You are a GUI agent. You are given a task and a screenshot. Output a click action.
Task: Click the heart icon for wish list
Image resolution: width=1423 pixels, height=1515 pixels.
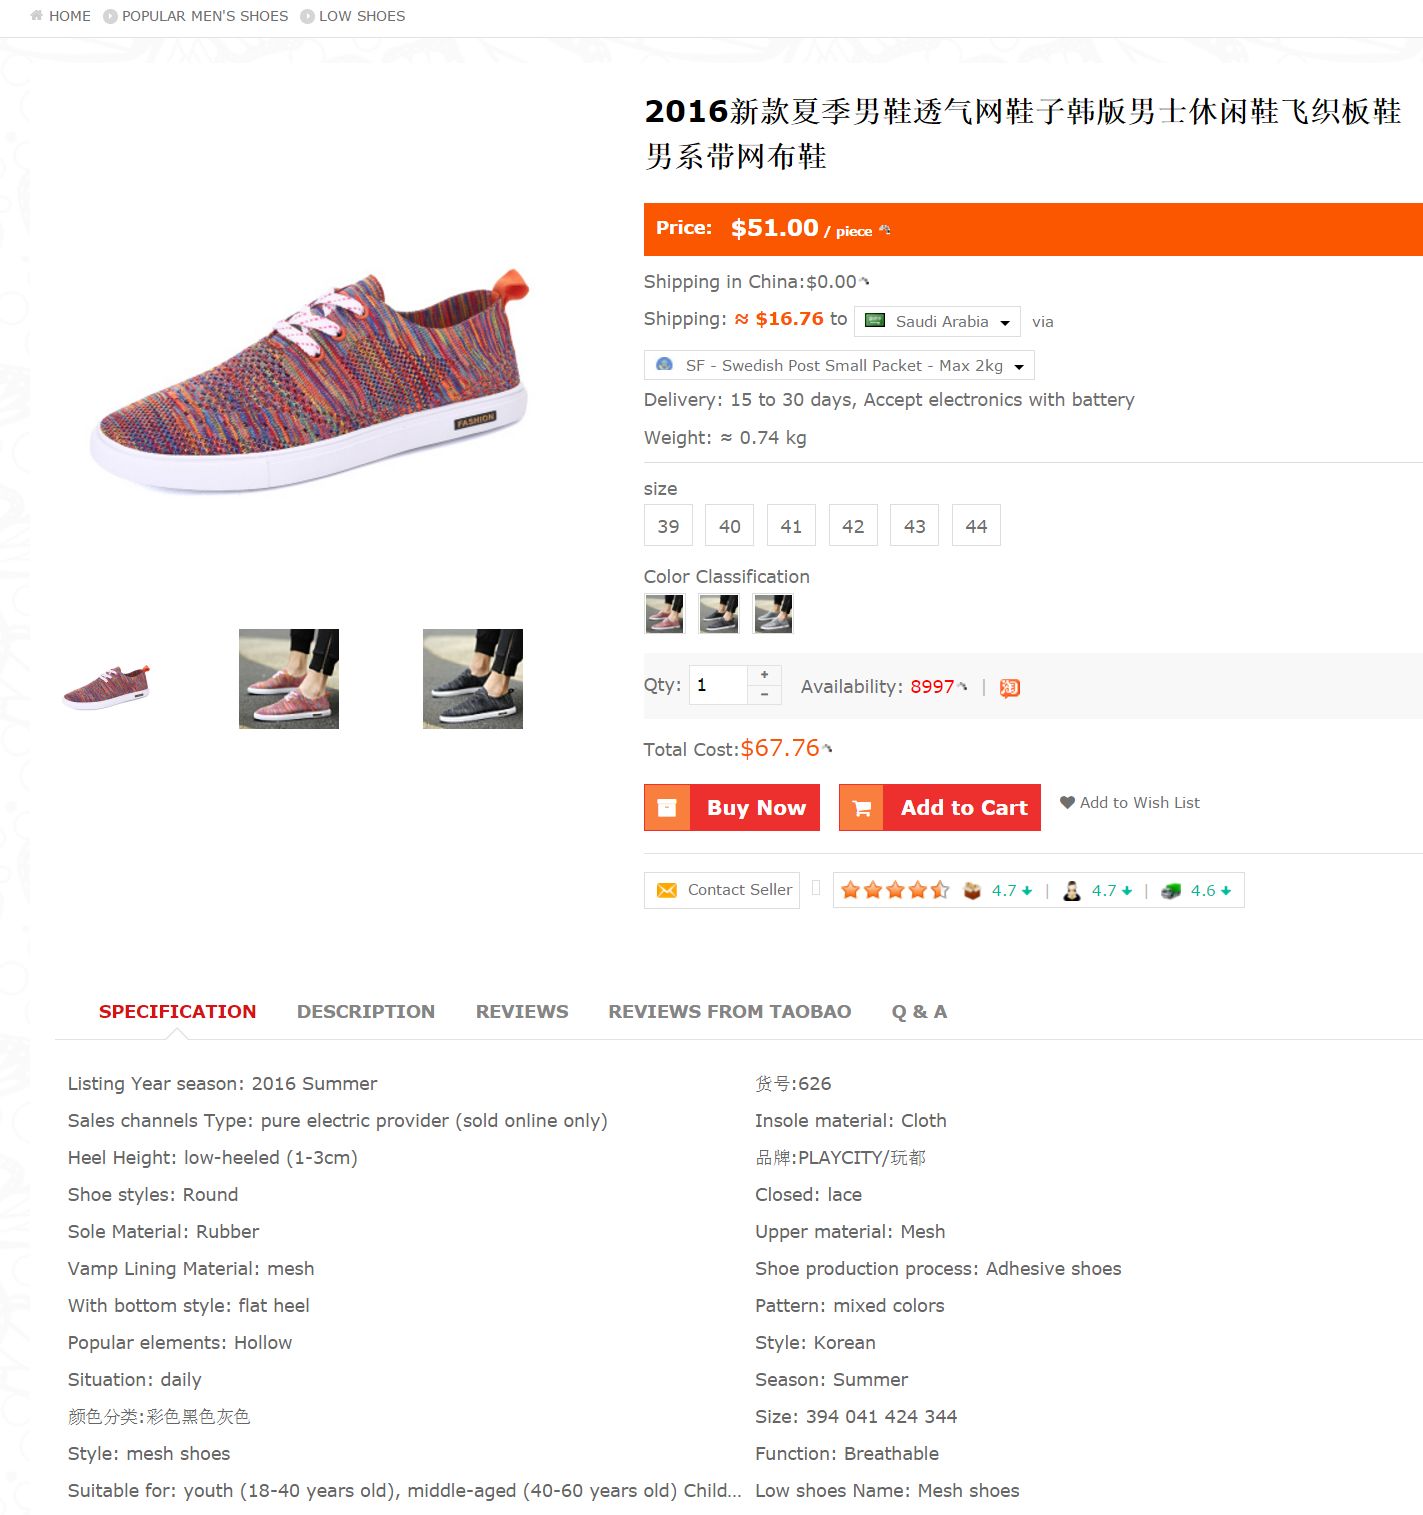point(1067,802)
